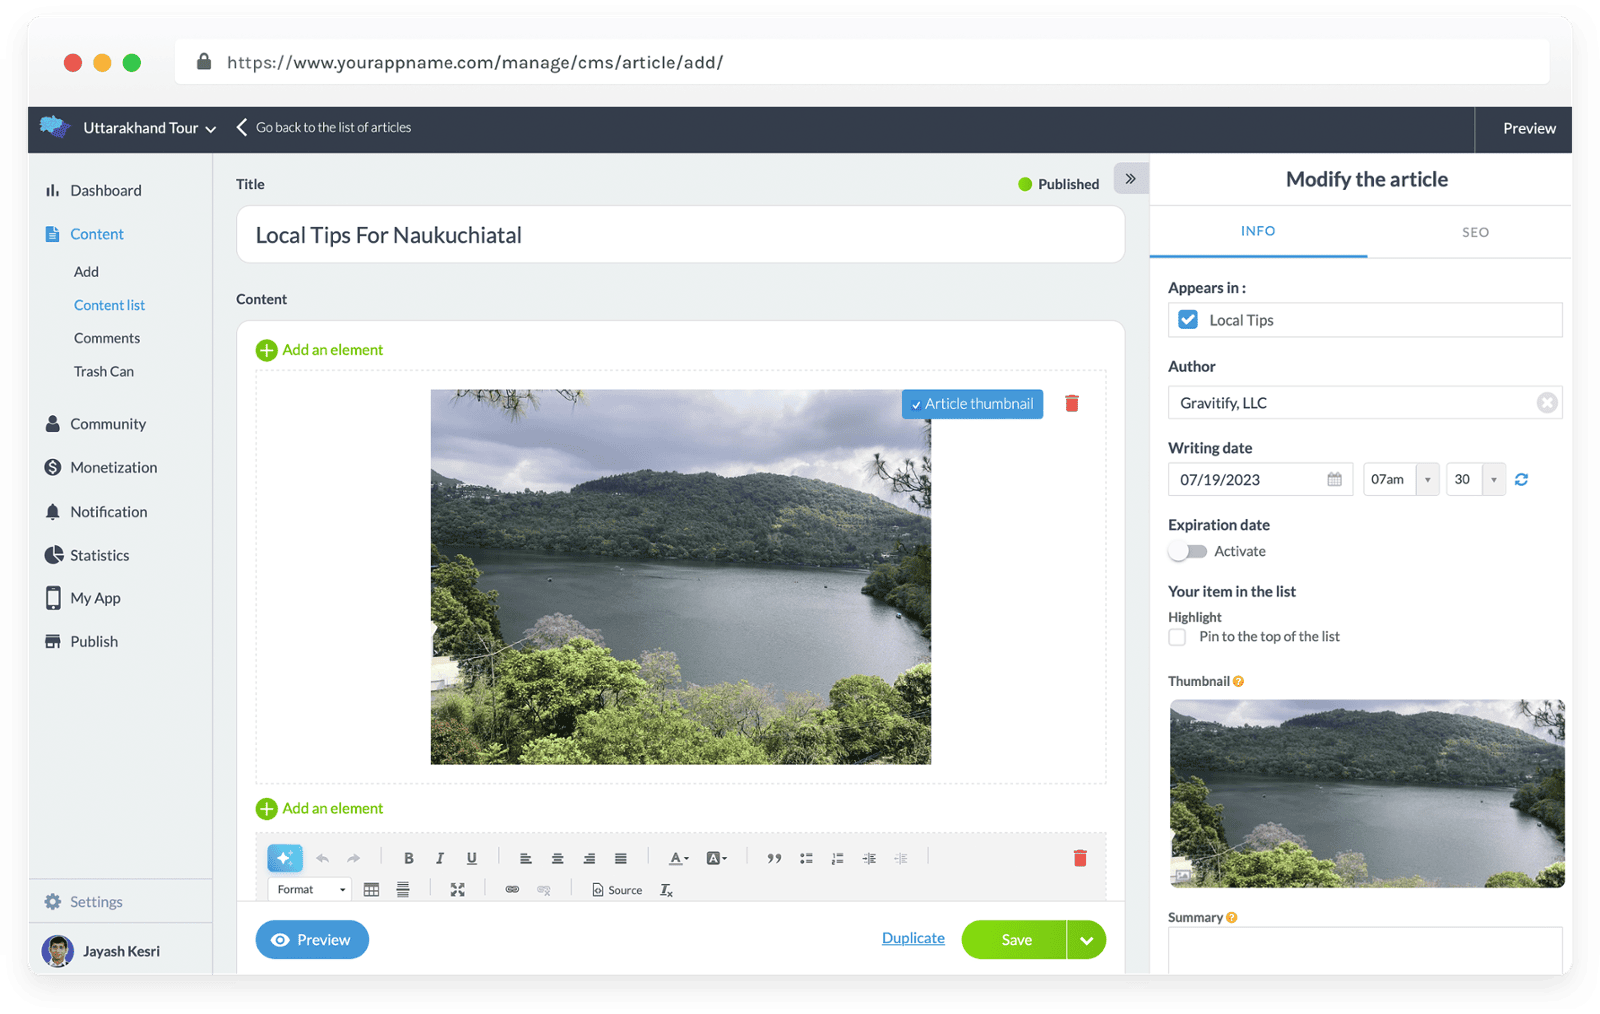Expand the Save button options arrow

tap(1086, 940)
